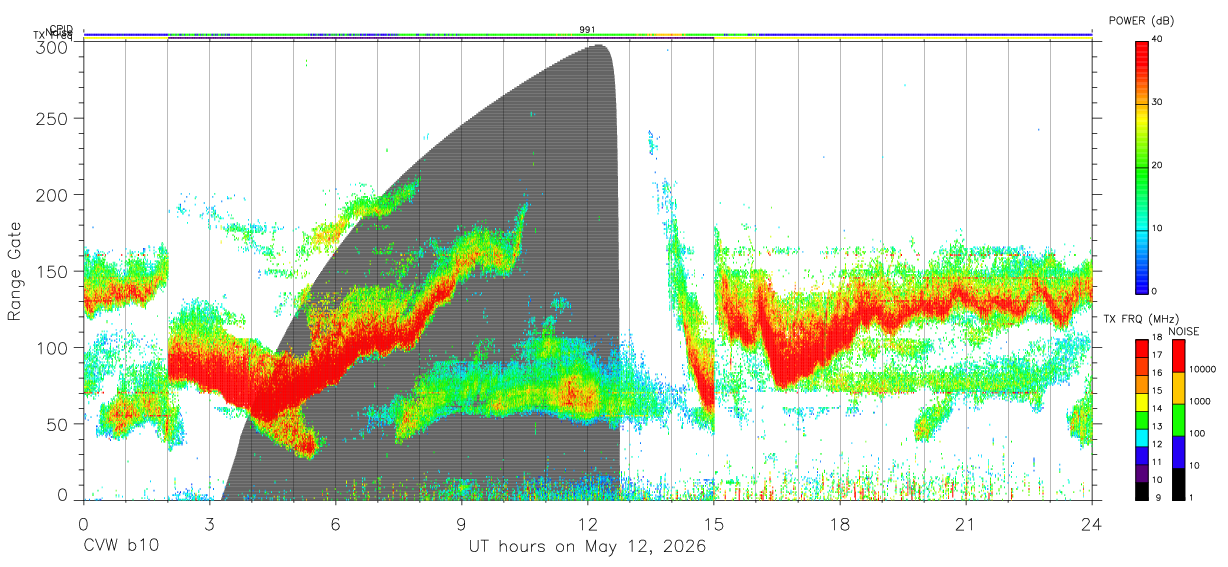
Task: Click the 150 tick on Range Gate axis
Action: (x=53, y=271)
